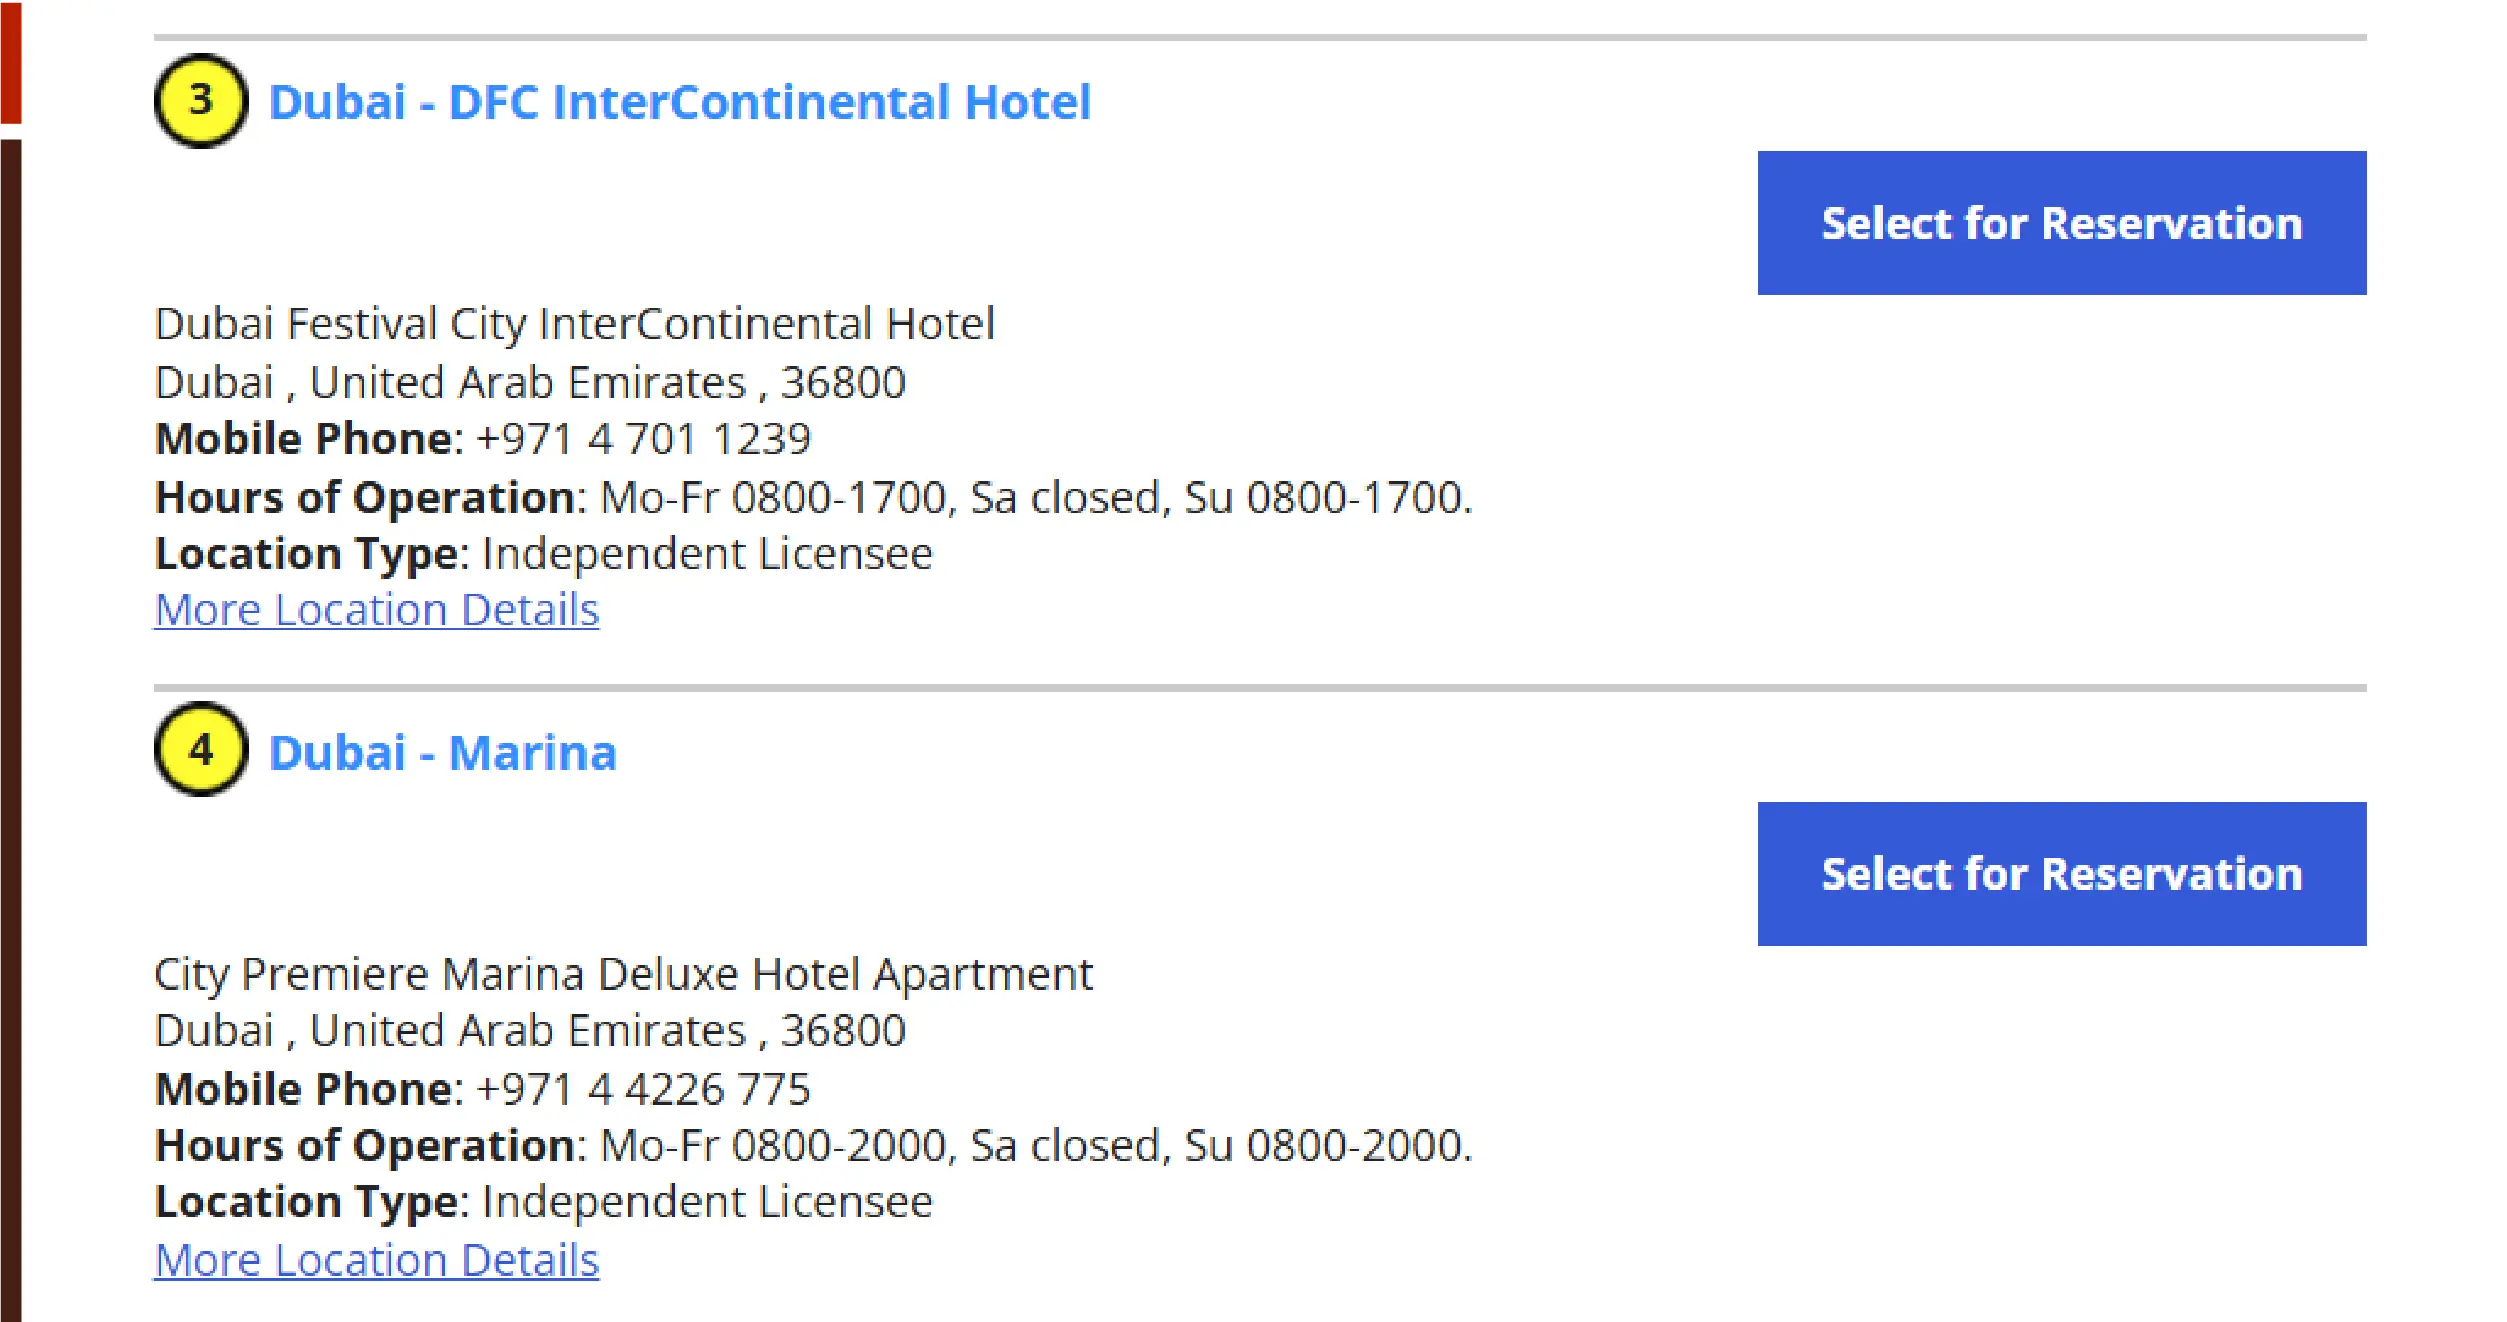2507x1322 pixels.
Task: Click the yellow number 4 location marker
Action: (201, 750)
